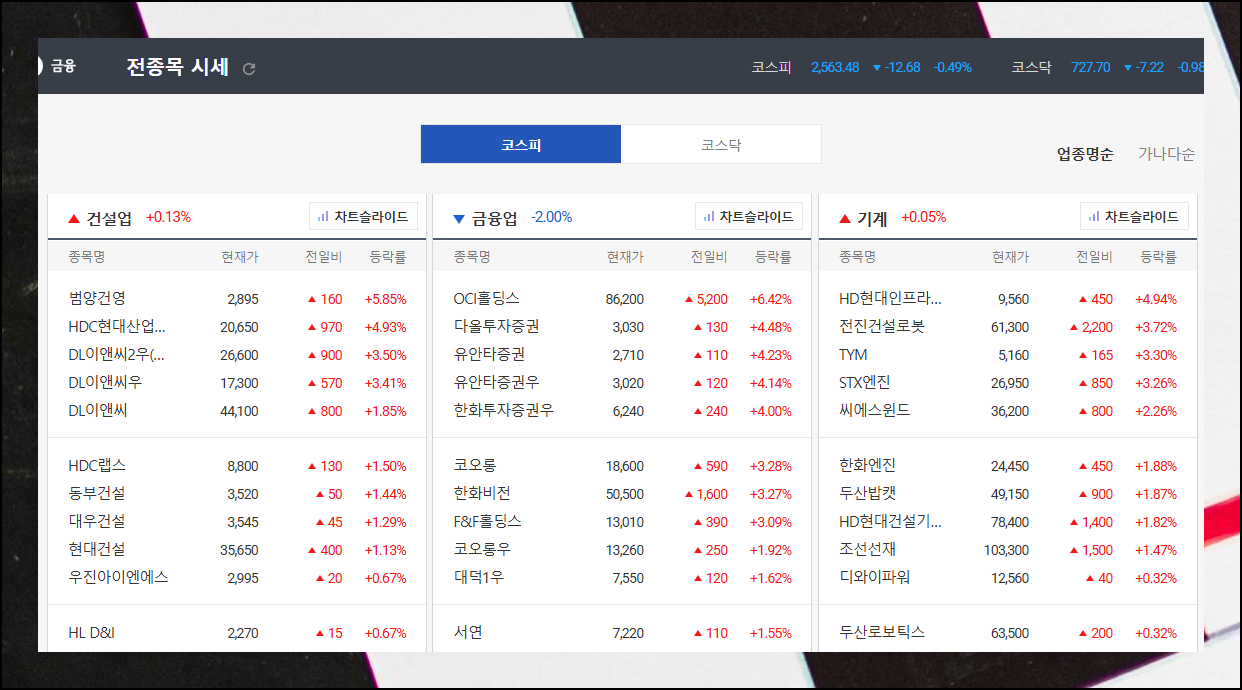Open stock HL D&I

tap(93, 633)
